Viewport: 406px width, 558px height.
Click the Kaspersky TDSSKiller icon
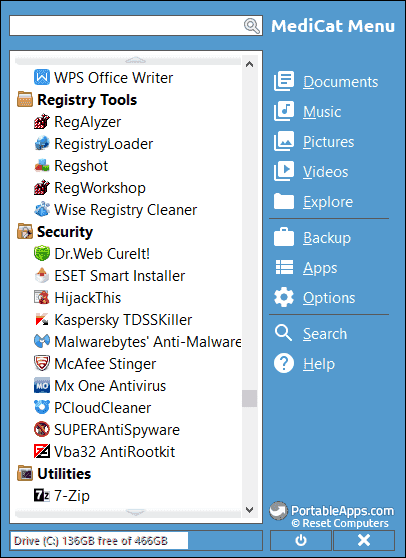point(42,320)
